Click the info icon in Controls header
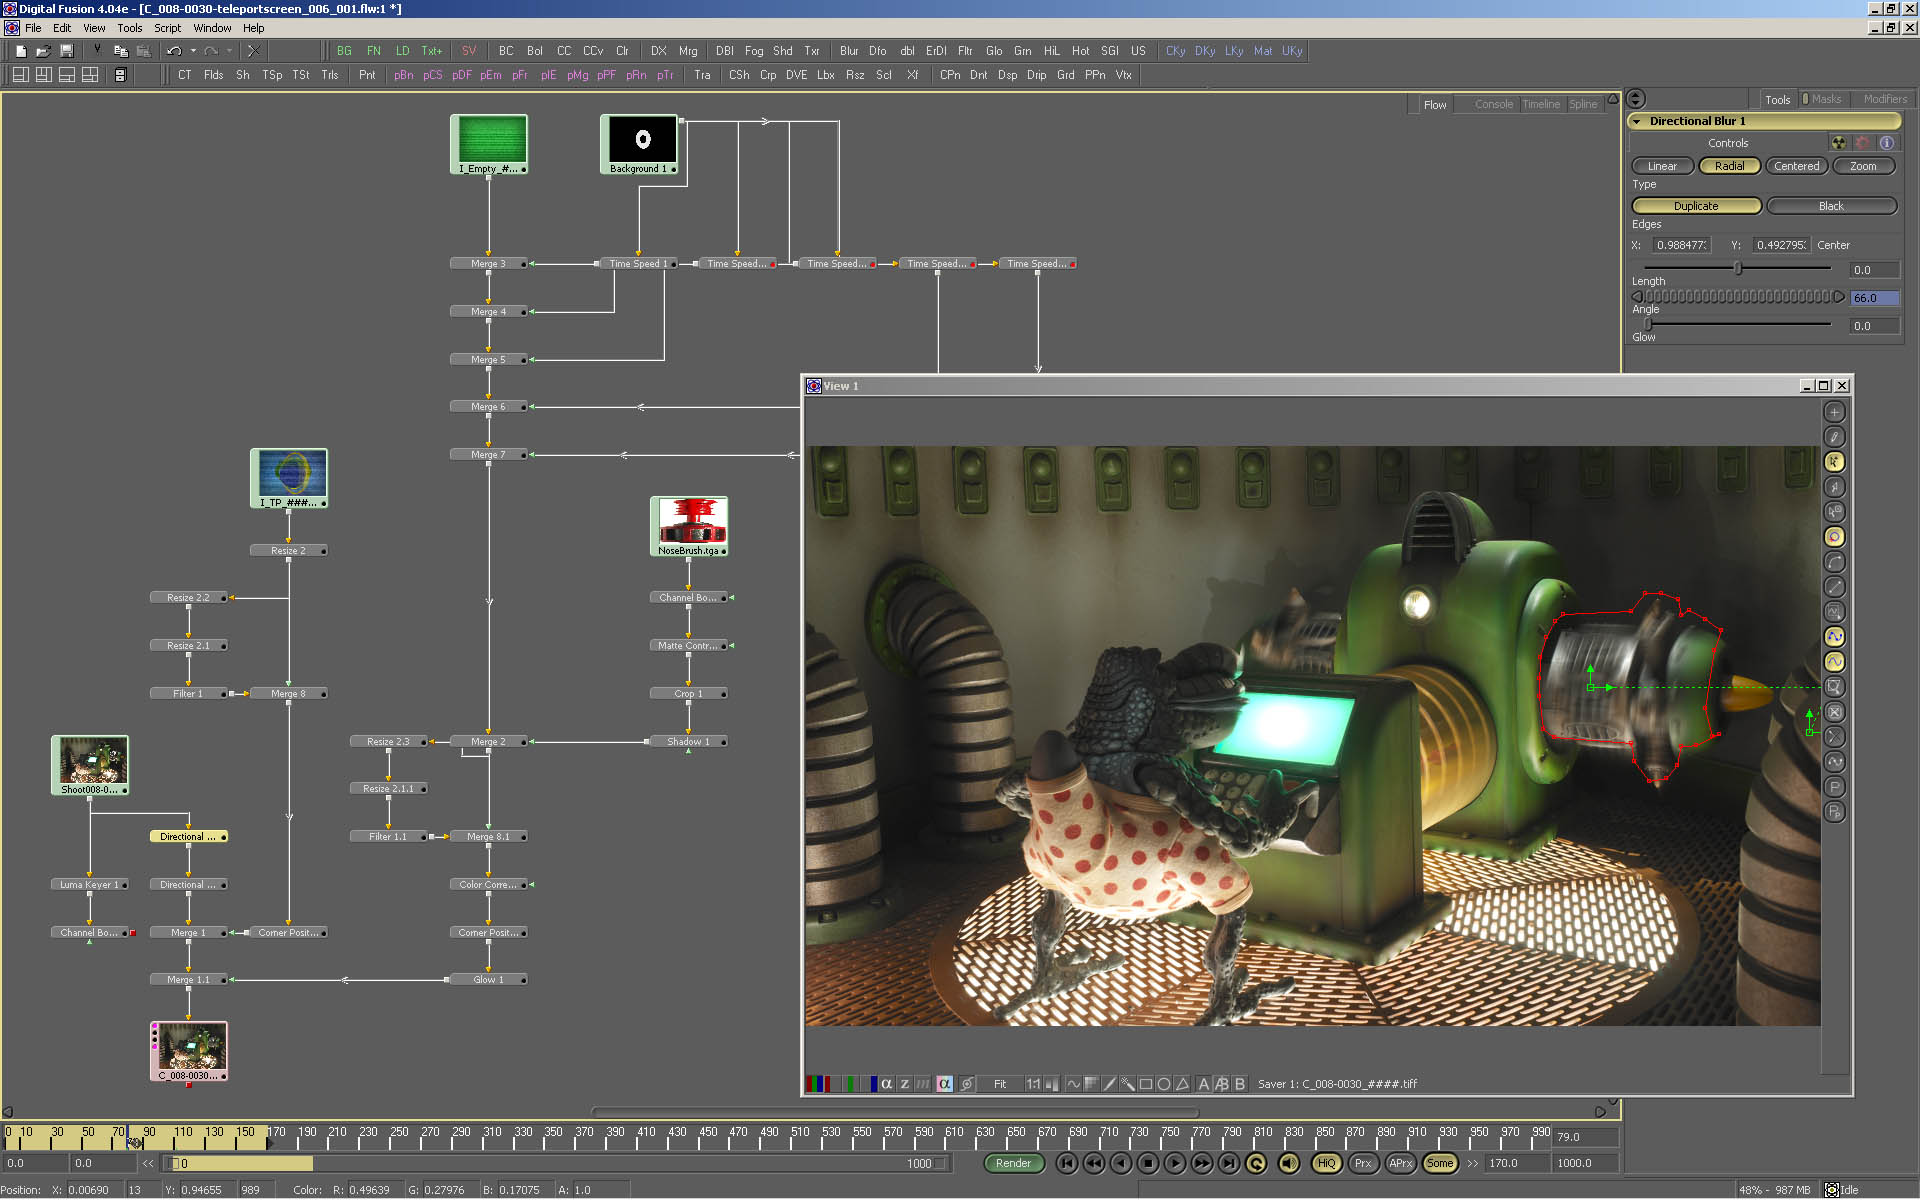This screenshot has width=1920, height=1200. point(1886,143)
